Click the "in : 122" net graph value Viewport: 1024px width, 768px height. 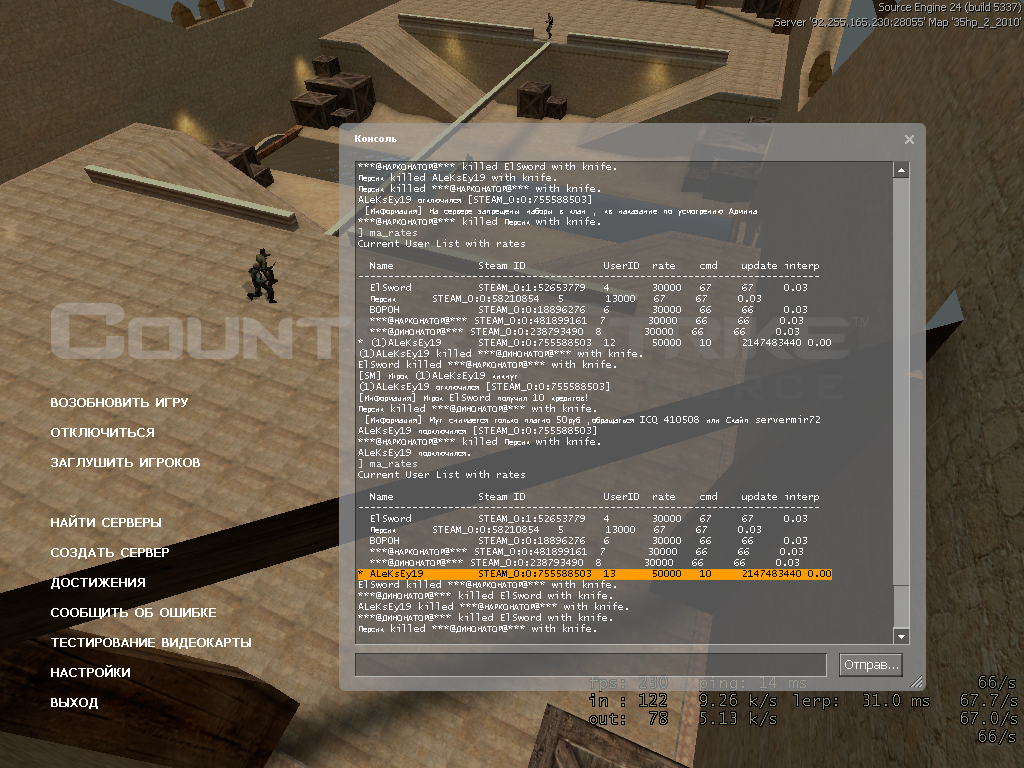point(628,701)
